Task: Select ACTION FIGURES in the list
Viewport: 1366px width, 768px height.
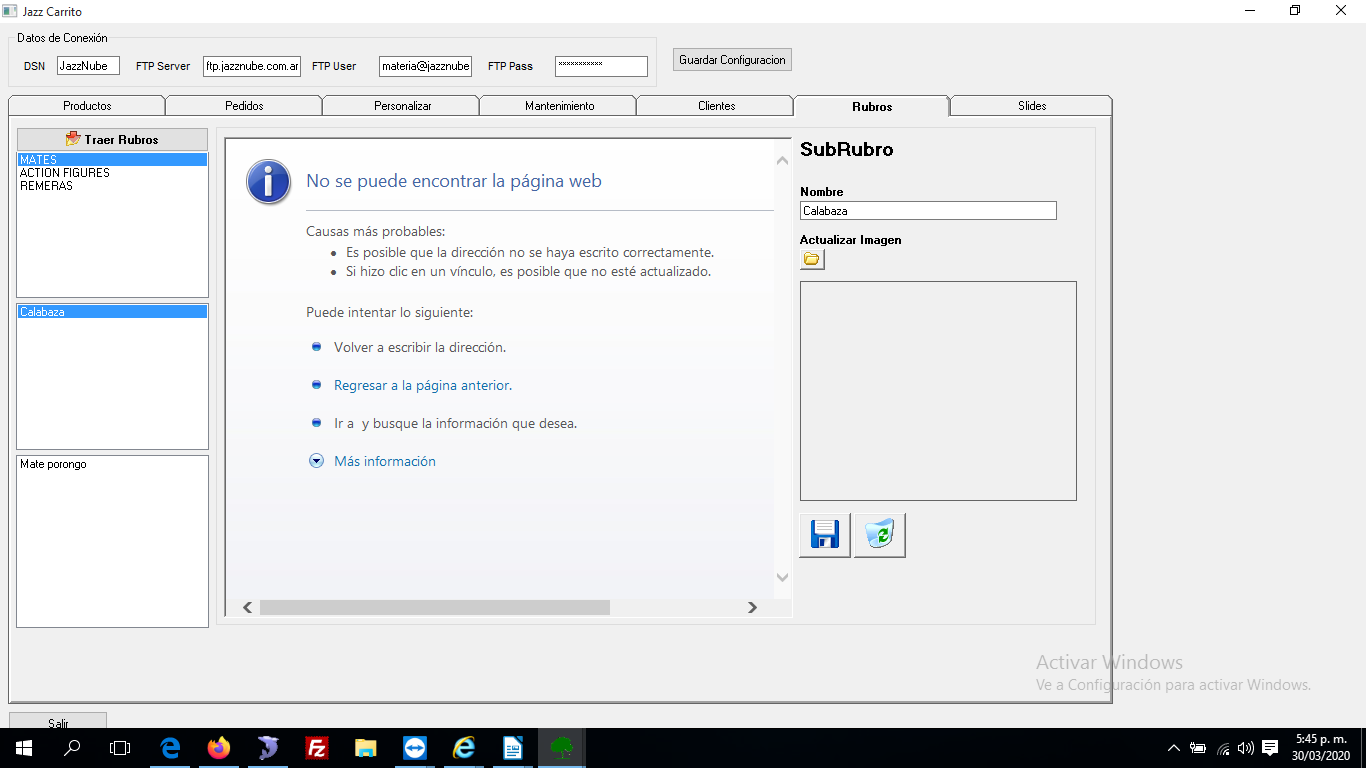Action: (112, 173)
